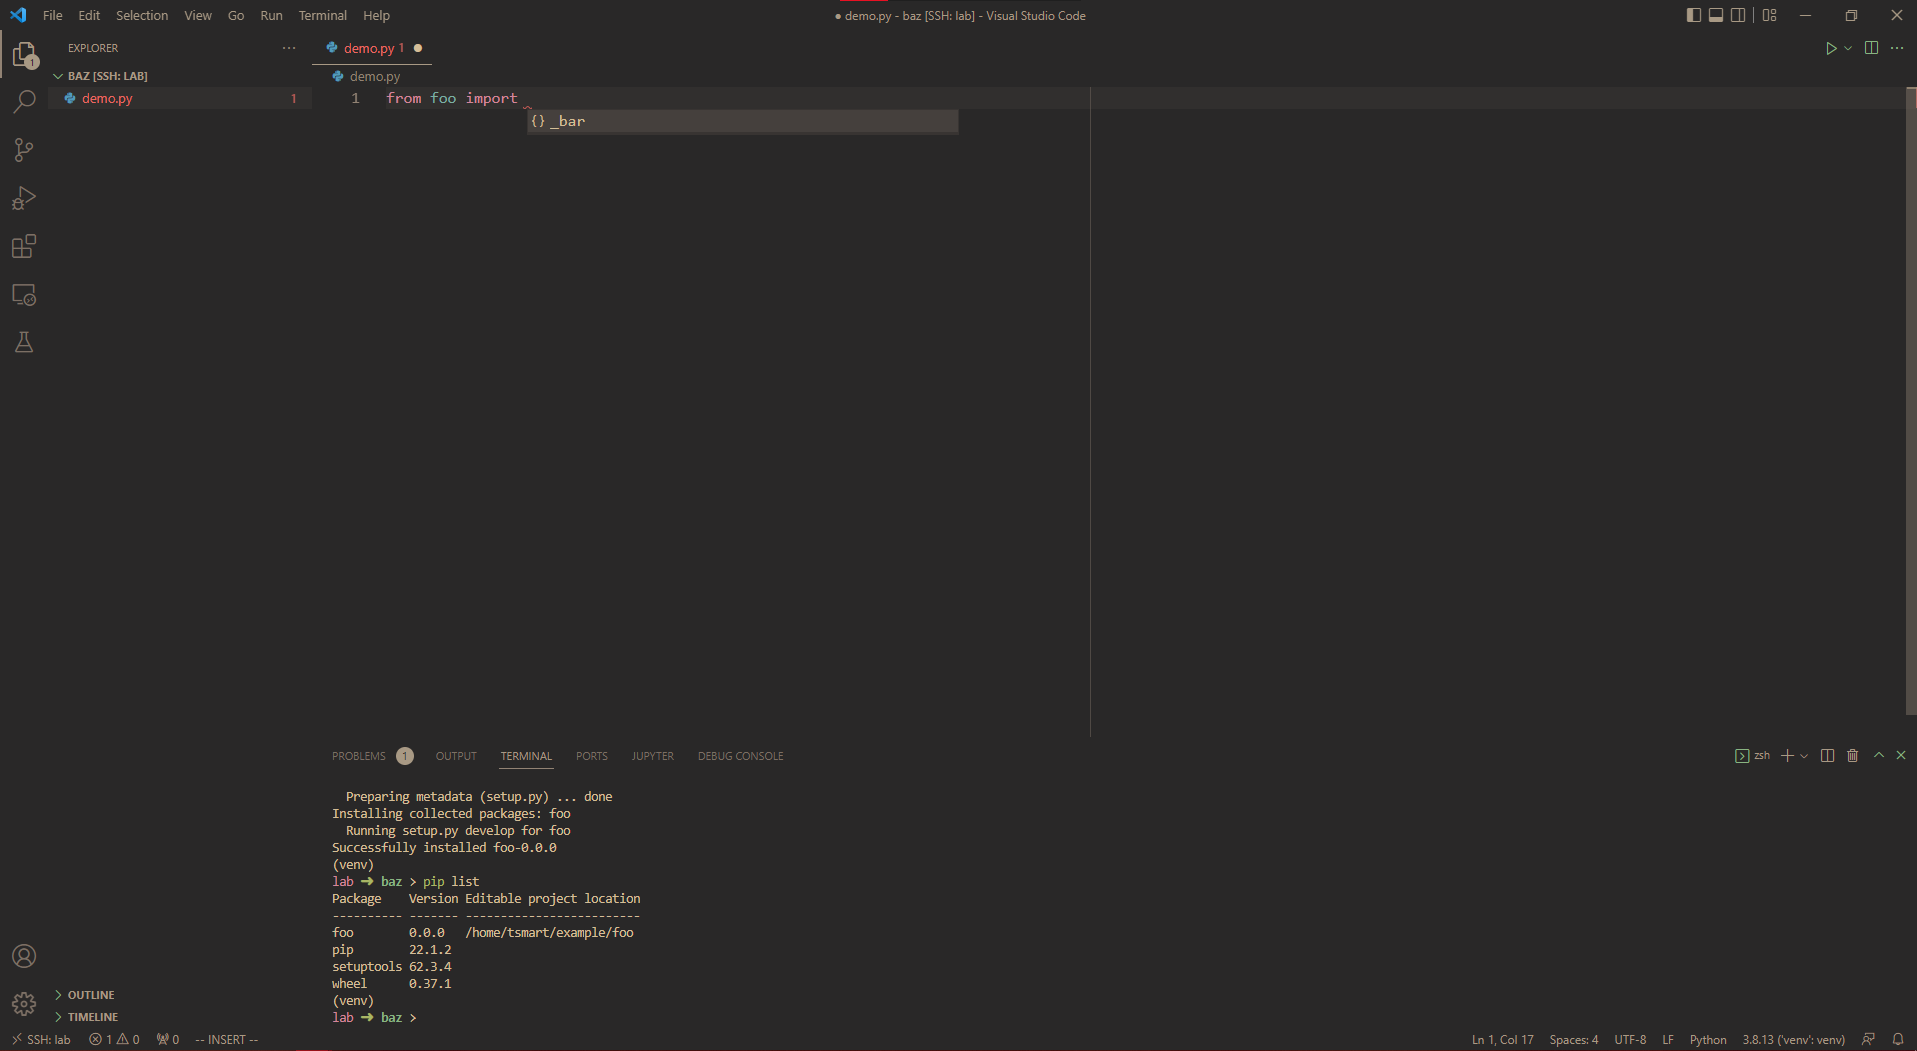This screenshot has width=1917, height=1051.
Task: Open the Extensions view
Action: pyautogui.click(x=24, y=246)
